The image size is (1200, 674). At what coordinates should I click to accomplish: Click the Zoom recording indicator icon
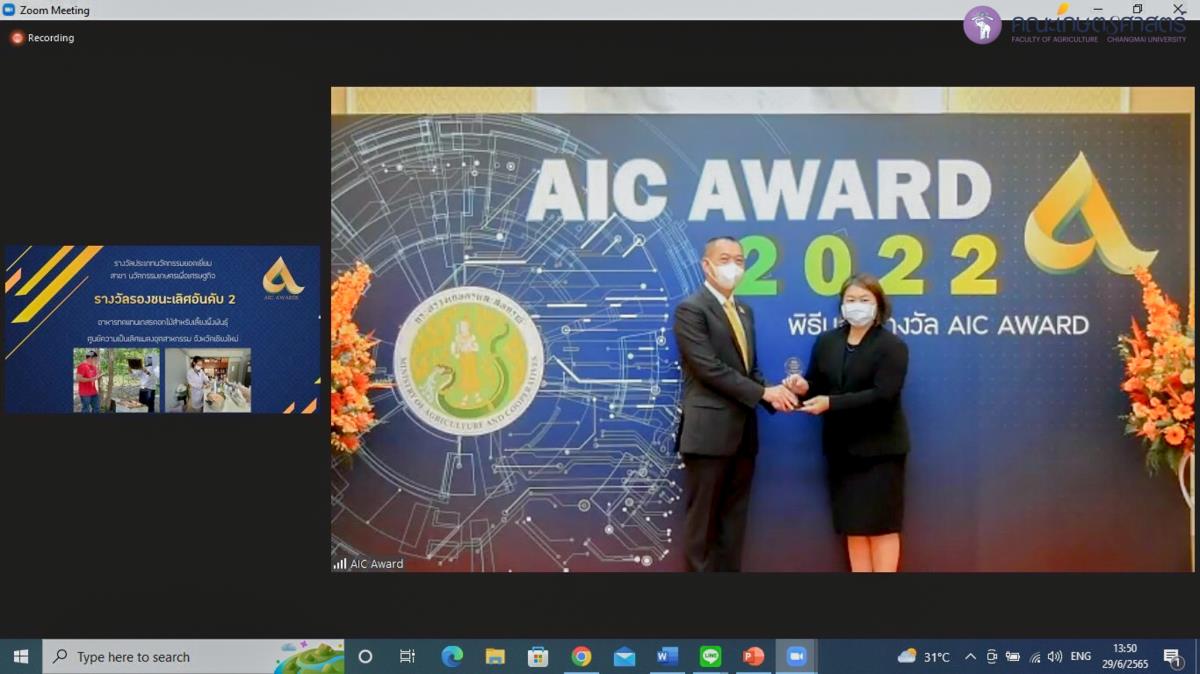[17, 38]
